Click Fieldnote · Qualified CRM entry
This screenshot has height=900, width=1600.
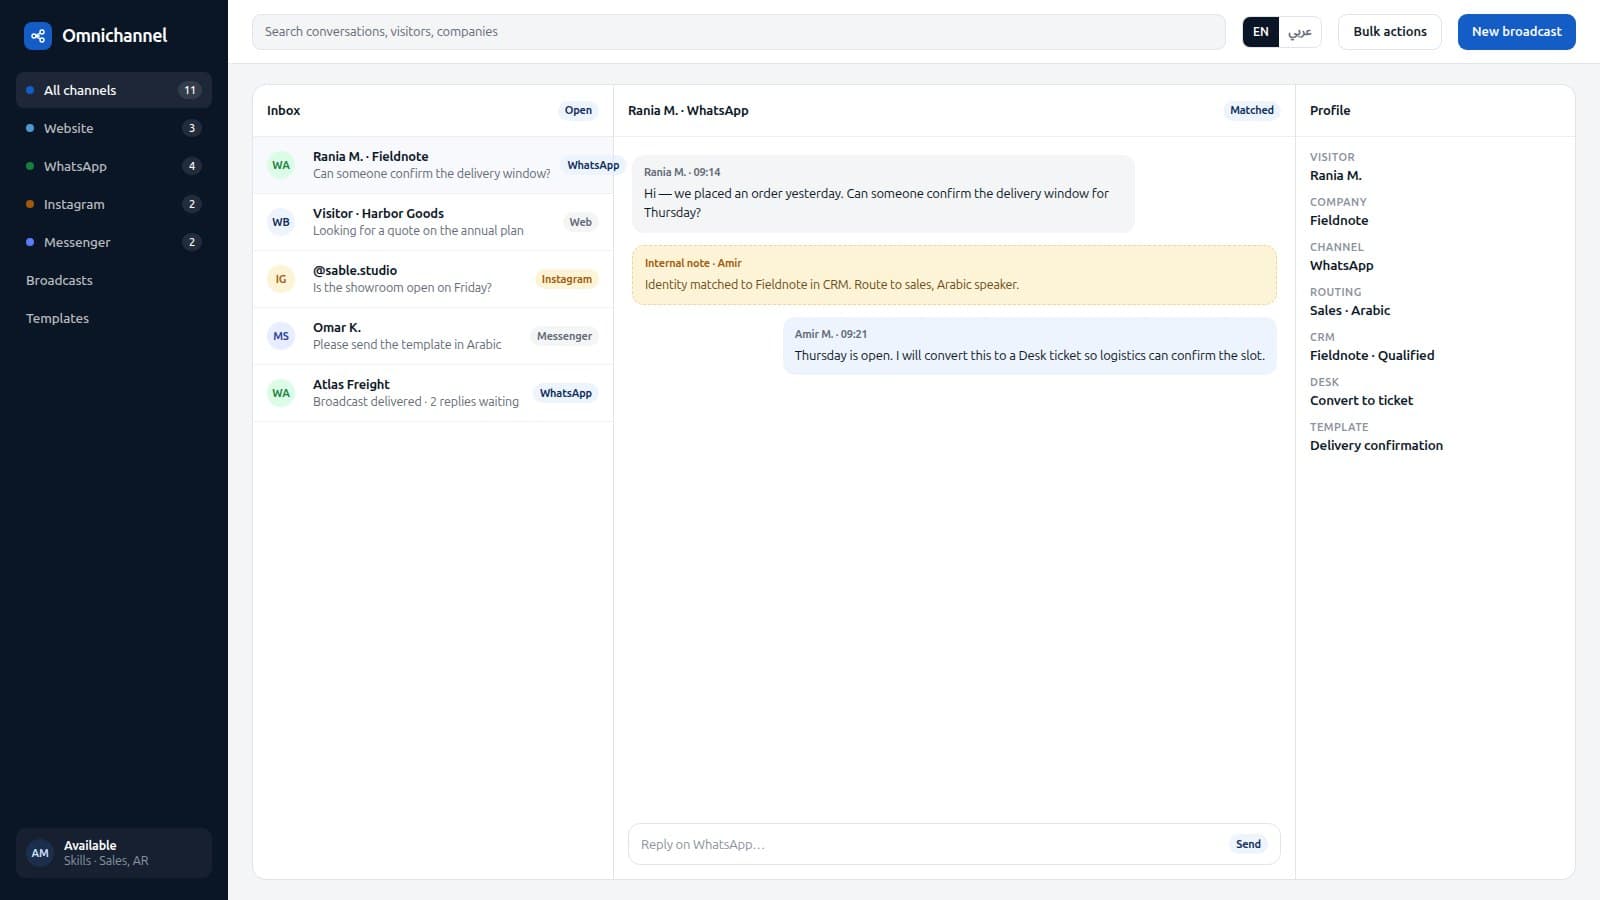click(x=1372, y=355)
